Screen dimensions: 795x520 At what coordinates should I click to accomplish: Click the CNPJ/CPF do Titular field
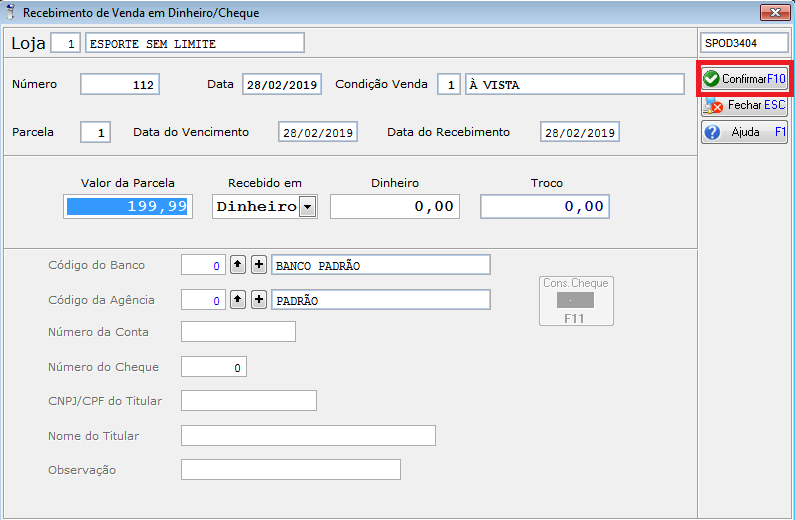pos(249,401)
